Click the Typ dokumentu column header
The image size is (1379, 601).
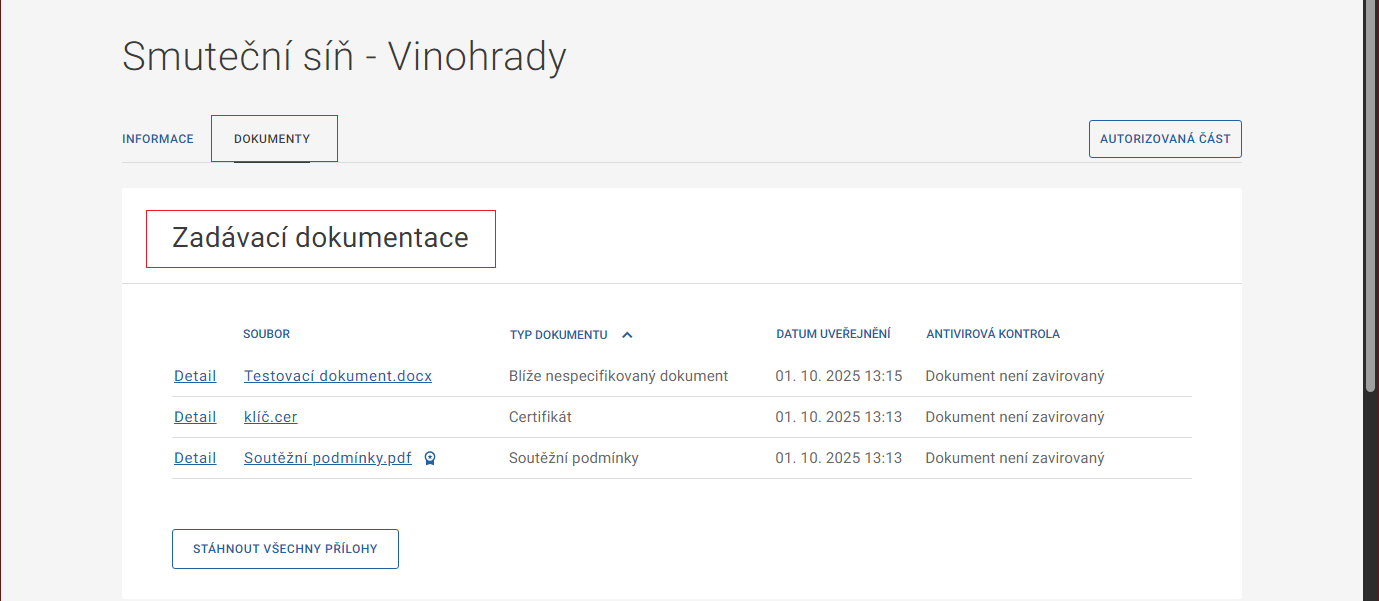(558, 335)
